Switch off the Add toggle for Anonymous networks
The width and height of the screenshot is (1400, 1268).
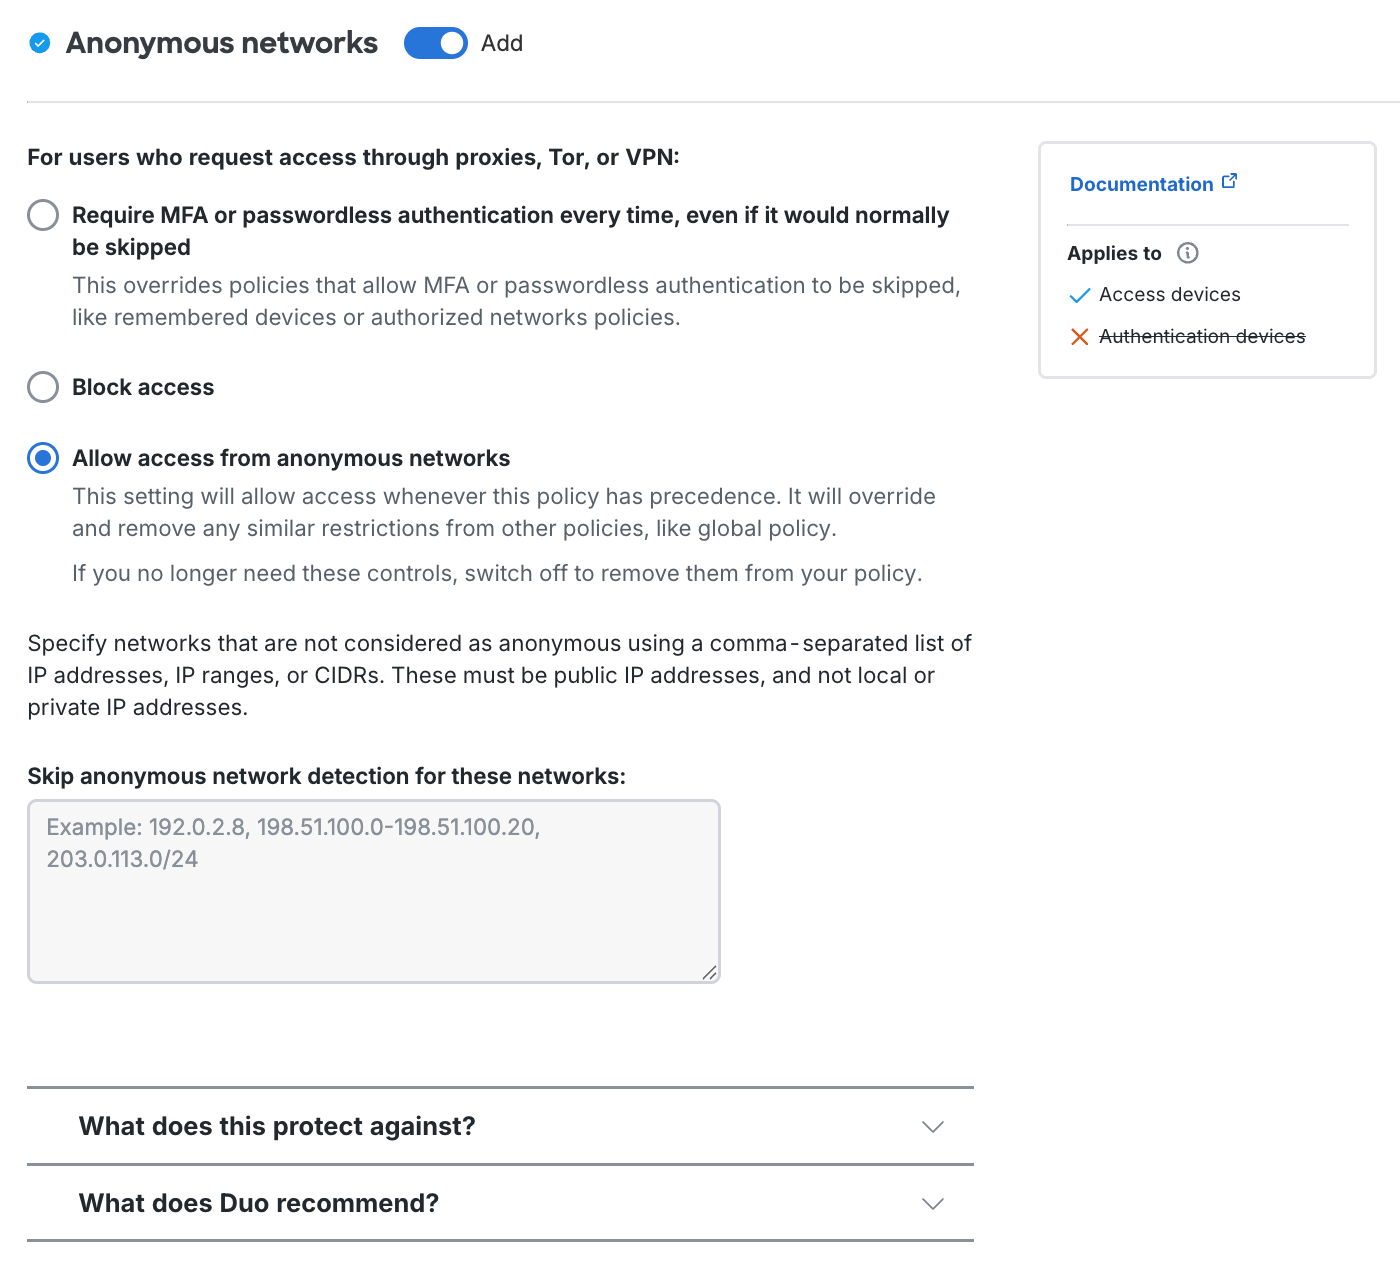tap(435, 43)
